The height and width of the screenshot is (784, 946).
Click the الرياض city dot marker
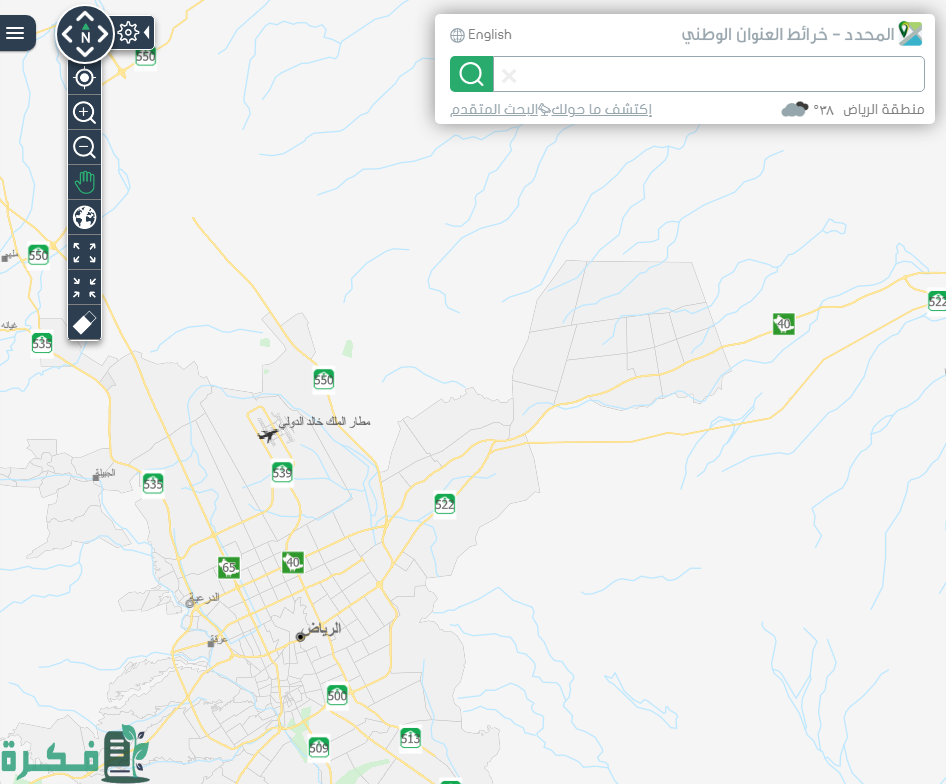300,637
